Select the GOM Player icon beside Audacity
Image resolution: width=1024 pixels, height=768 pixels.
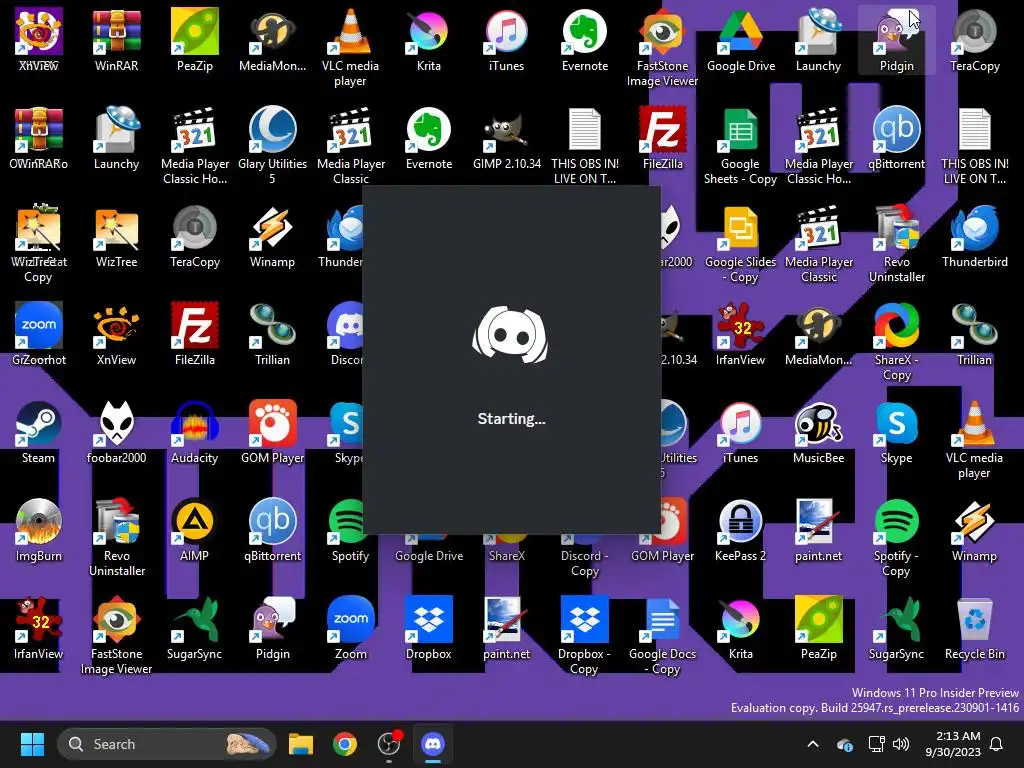(272, 432)
